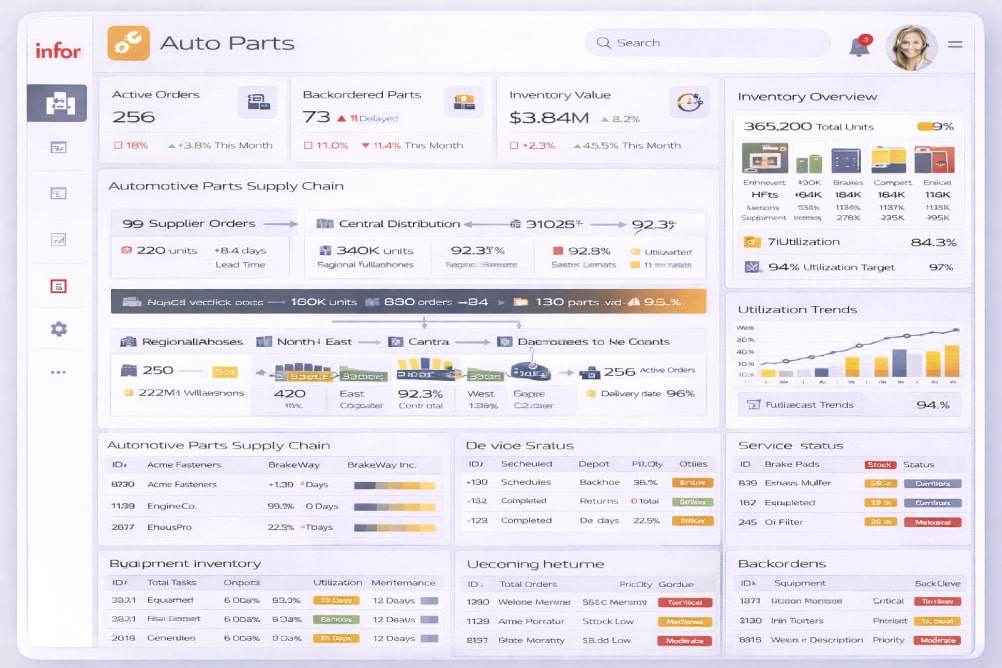Click the Inventory Value clock icon
Screen dimensions: 1002x668
pos(688,101)
